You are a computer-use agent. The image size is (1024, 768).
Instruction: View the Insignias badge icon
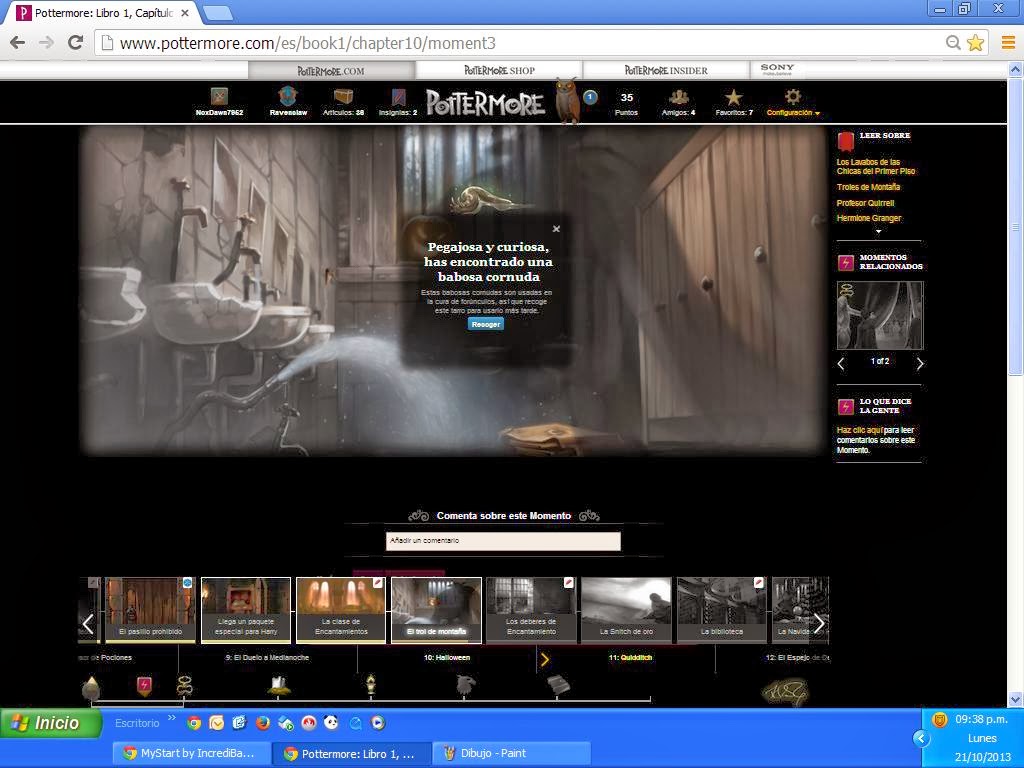[398, 97]
